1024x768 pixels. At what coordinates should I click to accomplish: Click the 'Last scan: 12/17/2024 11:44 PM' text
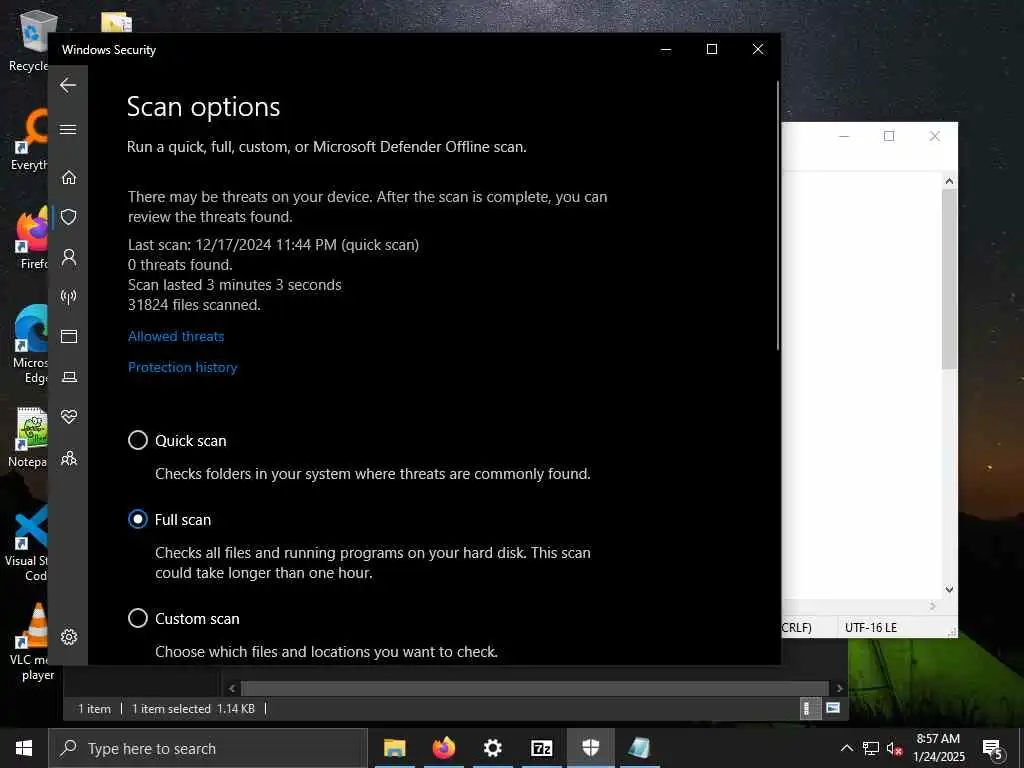[232, 245]
